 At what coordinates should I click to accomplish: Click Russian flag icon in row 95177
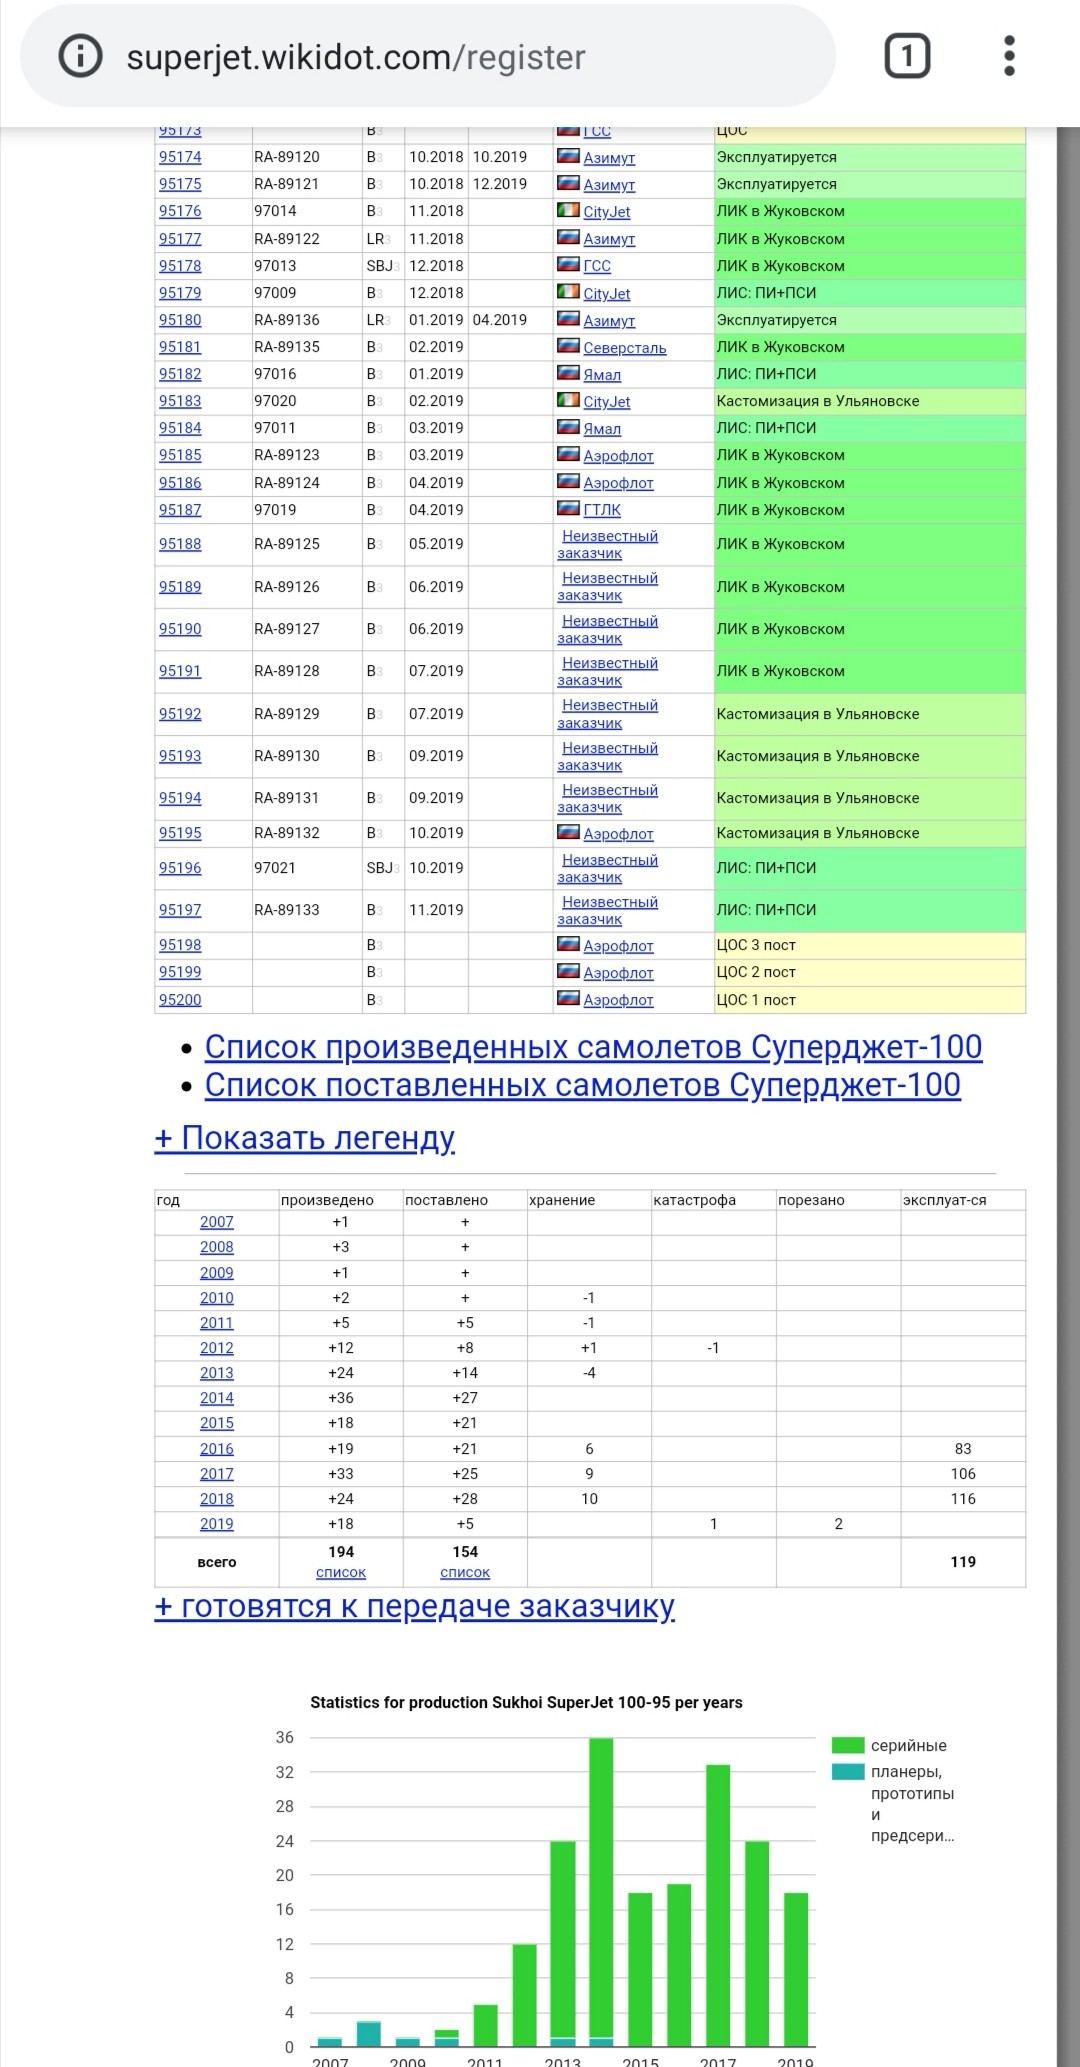click(568, 238)
